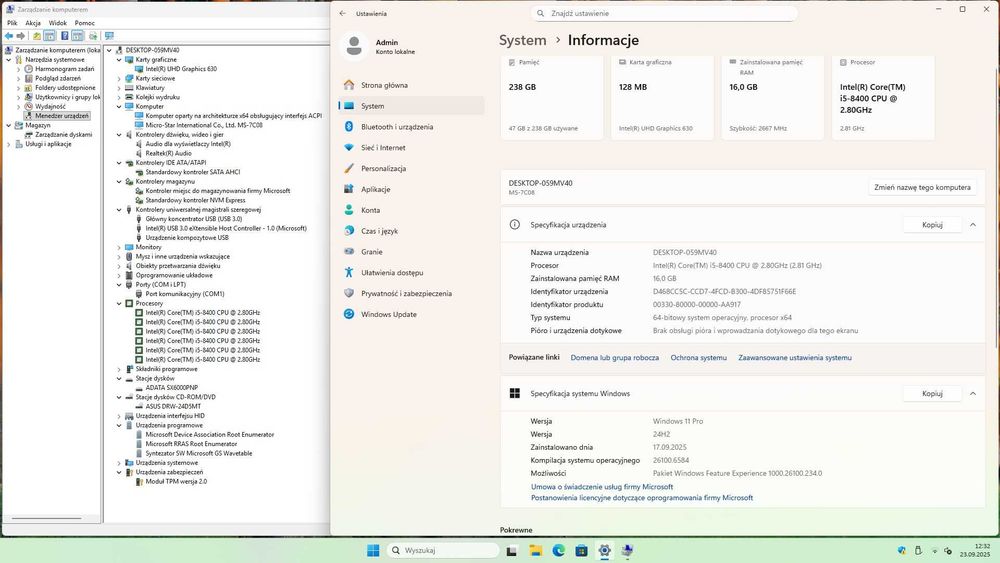Open Zaawansowane ustawienia systemu link

[794, 357]
